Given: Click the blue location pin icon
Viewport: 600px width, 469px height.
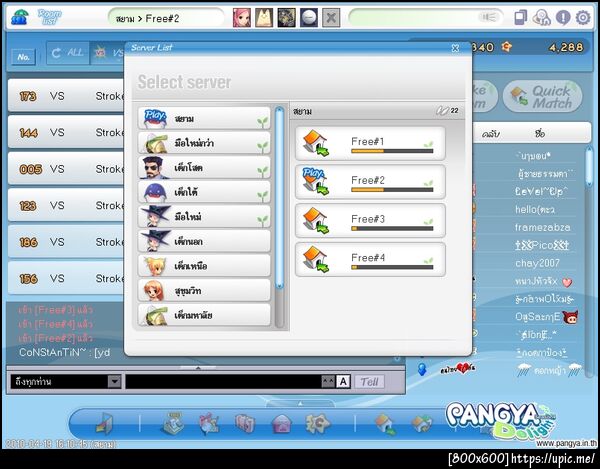Looking at the screenshot, I should coord(422,369).
